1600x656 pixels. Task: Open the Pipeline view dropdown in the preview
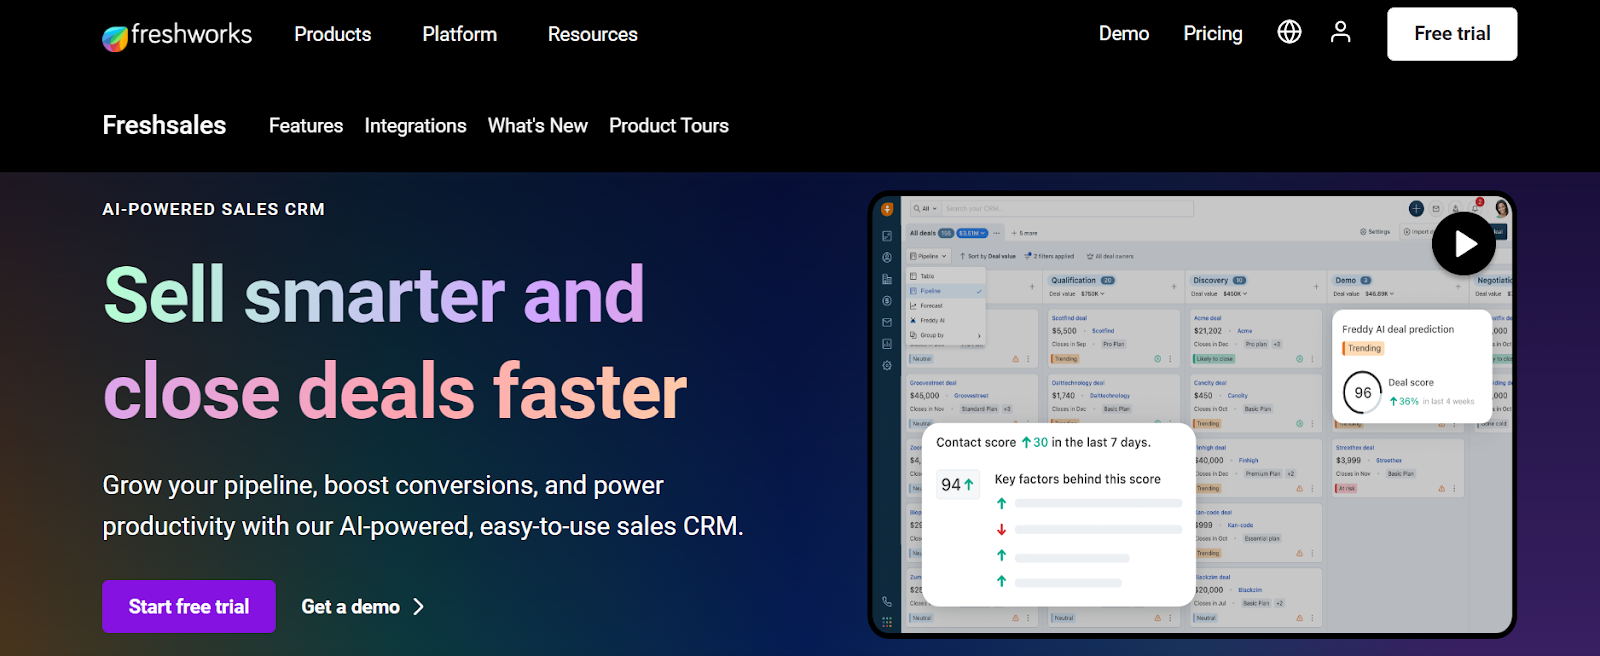(x=928, y=256)
